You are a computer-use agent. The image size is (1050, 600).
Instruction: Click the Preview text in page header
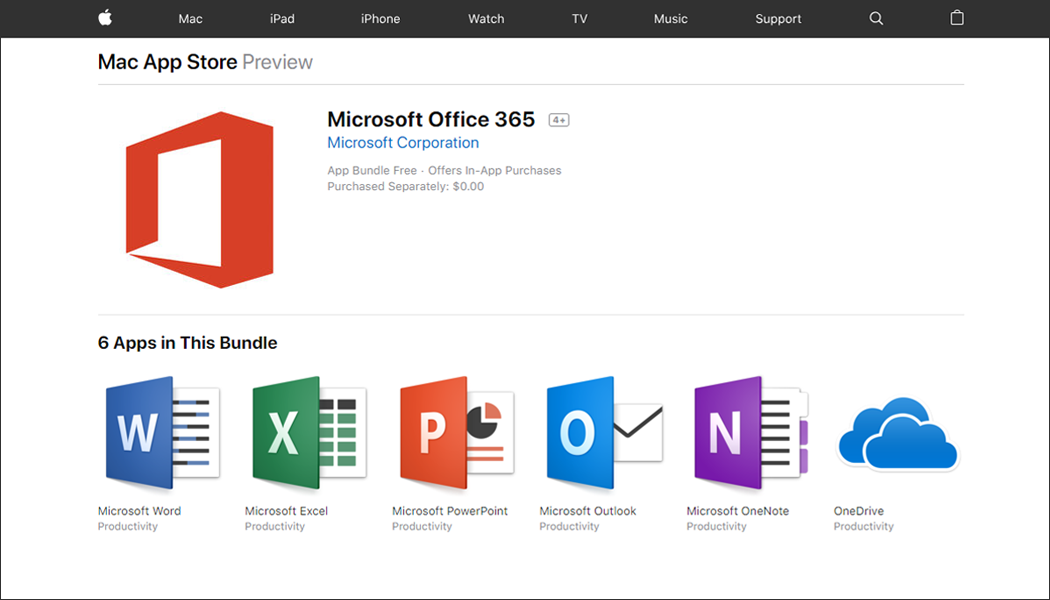(277, 62)
